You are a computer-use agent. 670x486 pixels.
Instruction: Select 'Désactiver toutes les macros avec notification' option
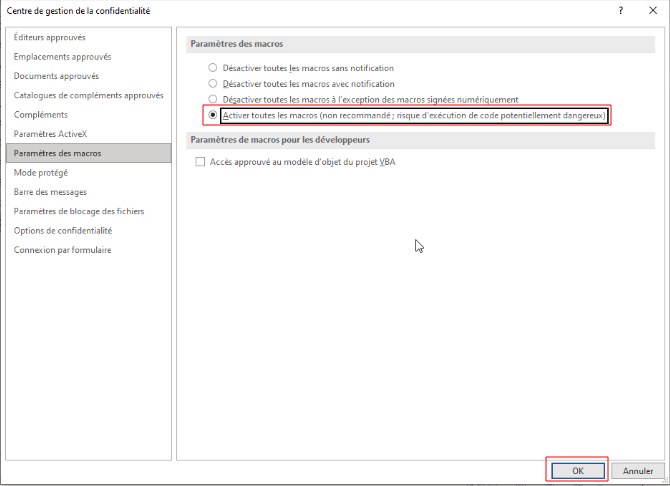click(213, 84)
